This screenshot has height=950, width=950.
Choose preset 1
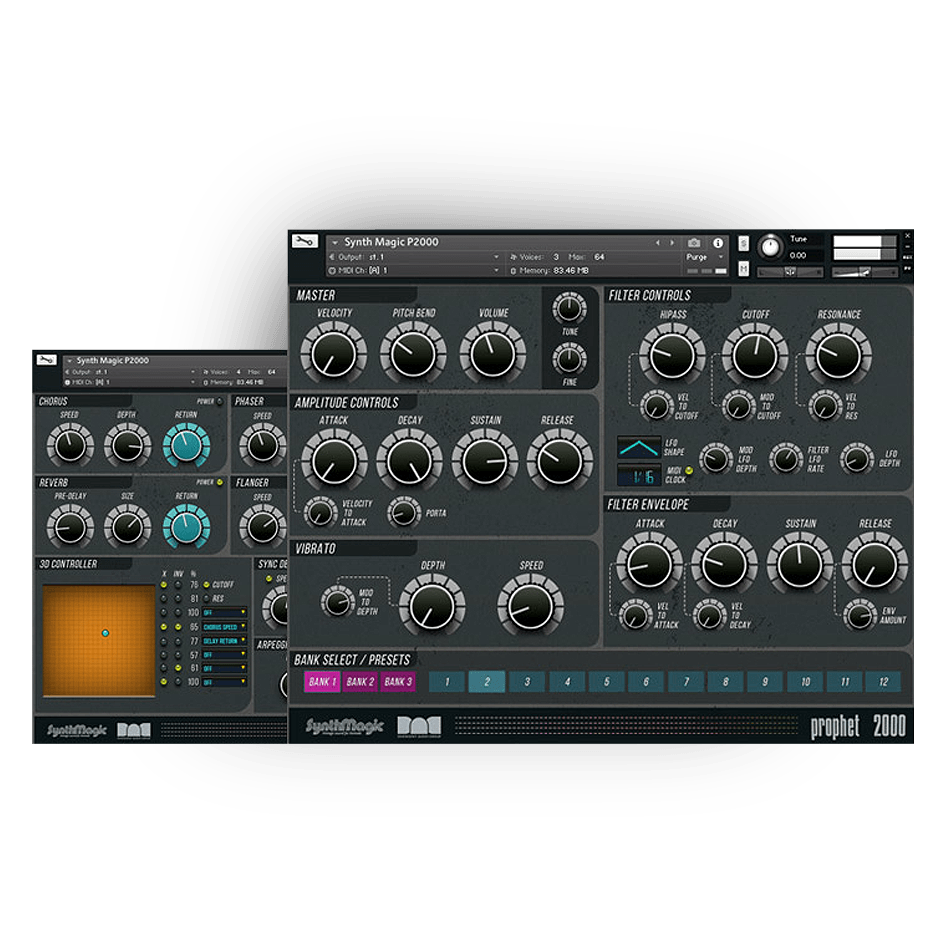point(447,682)
